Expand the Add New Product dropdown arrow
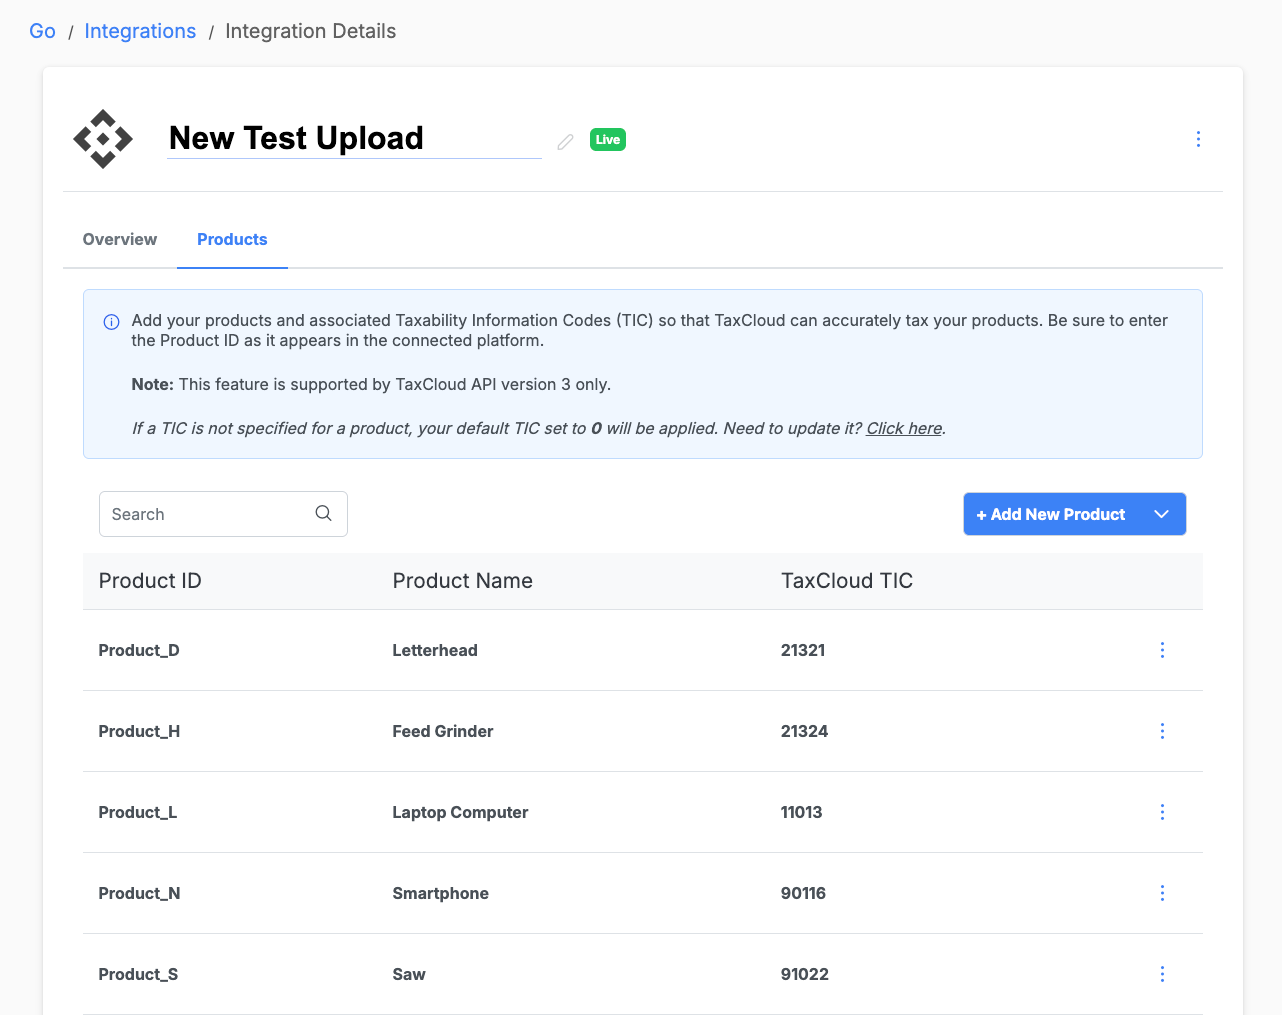1282x1015 pixels. [x=1161, y=514]
